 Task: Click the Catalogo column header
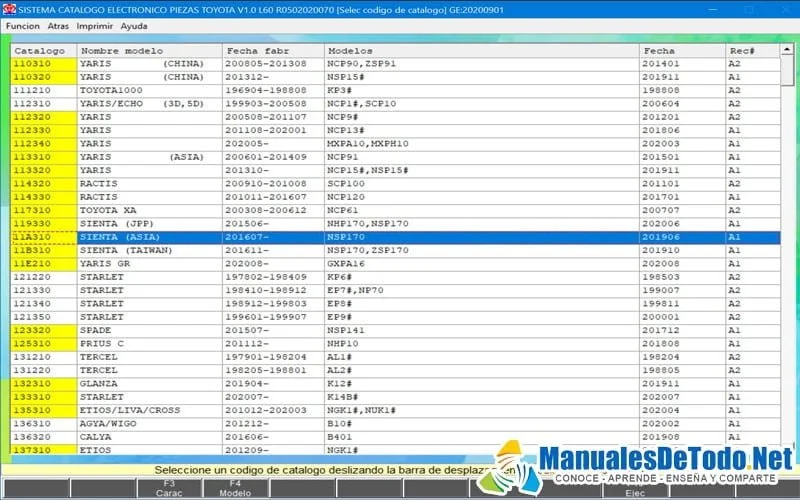click(x=44, y=51)
